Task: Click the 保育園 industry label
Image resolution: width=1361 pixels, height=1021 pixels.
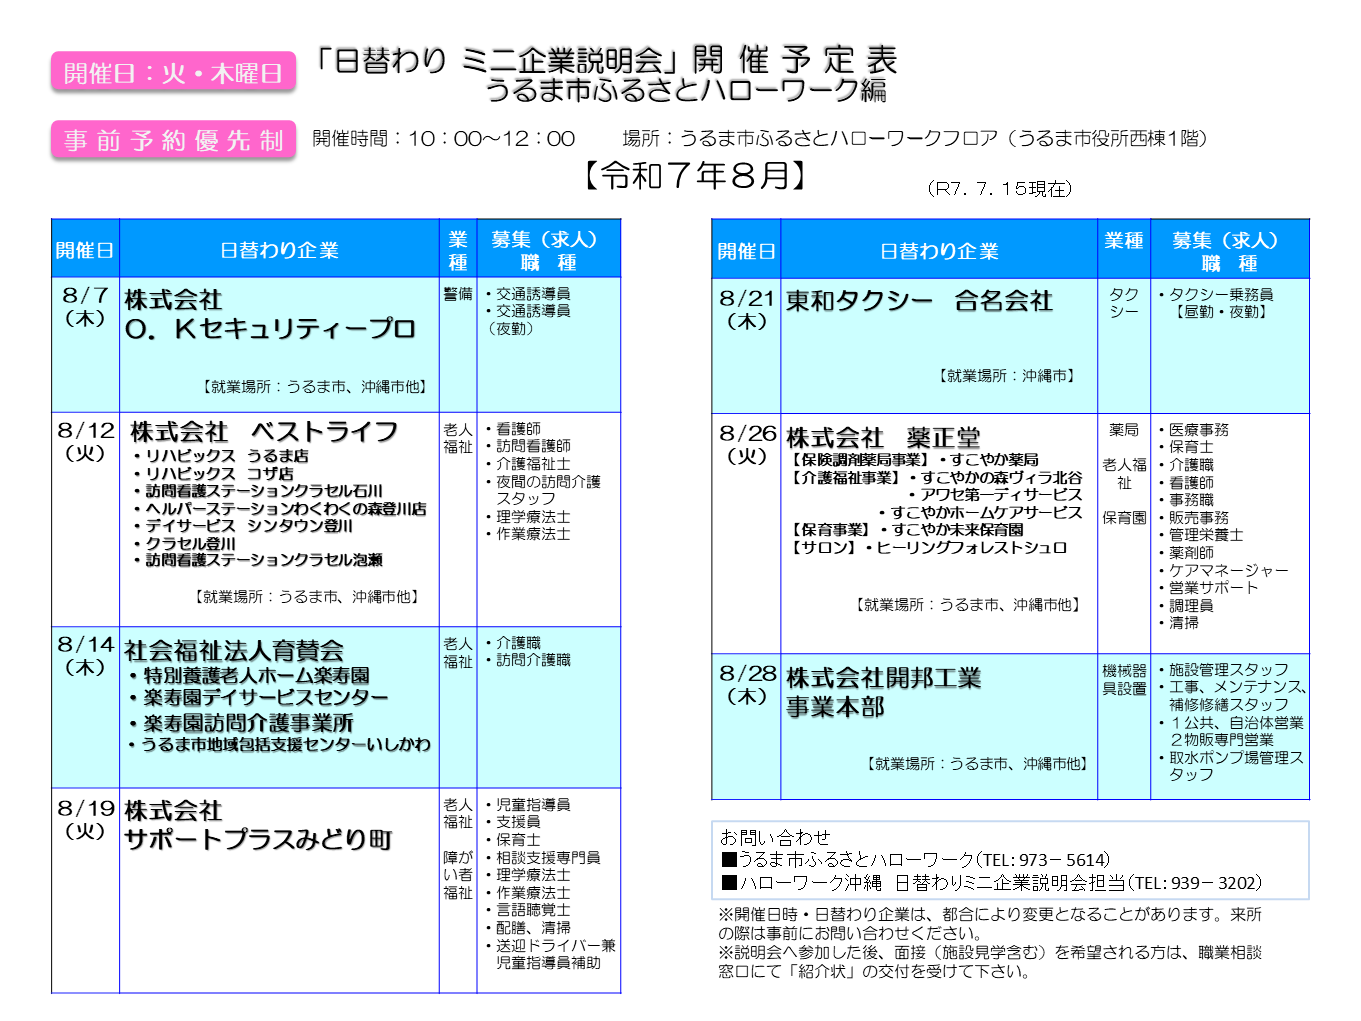Action: coord(1124,518)
